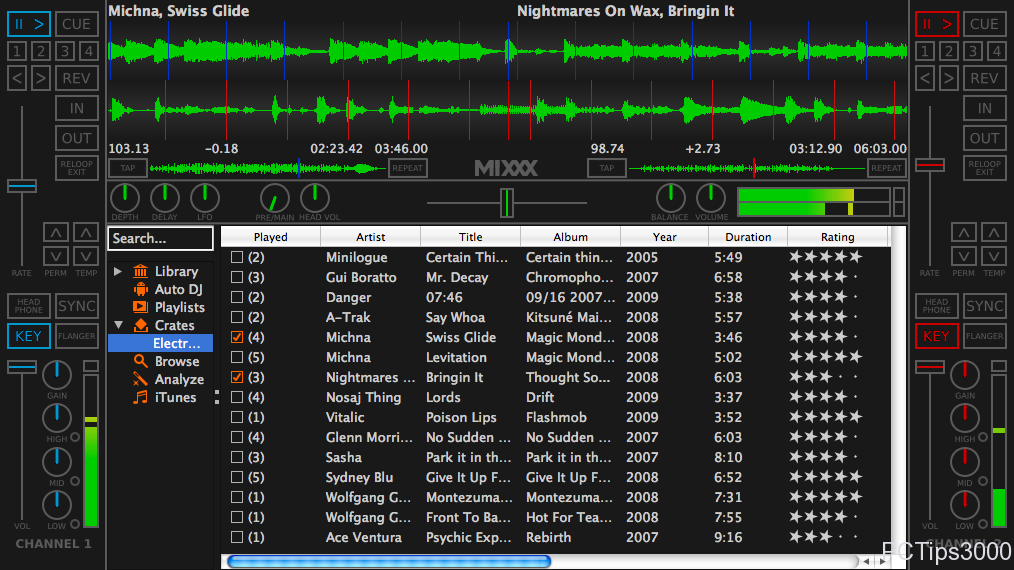Toggle red KEY lock on Channel 2
The height and width of the screenshot is (570, 1014).
[x=936, y=336]
